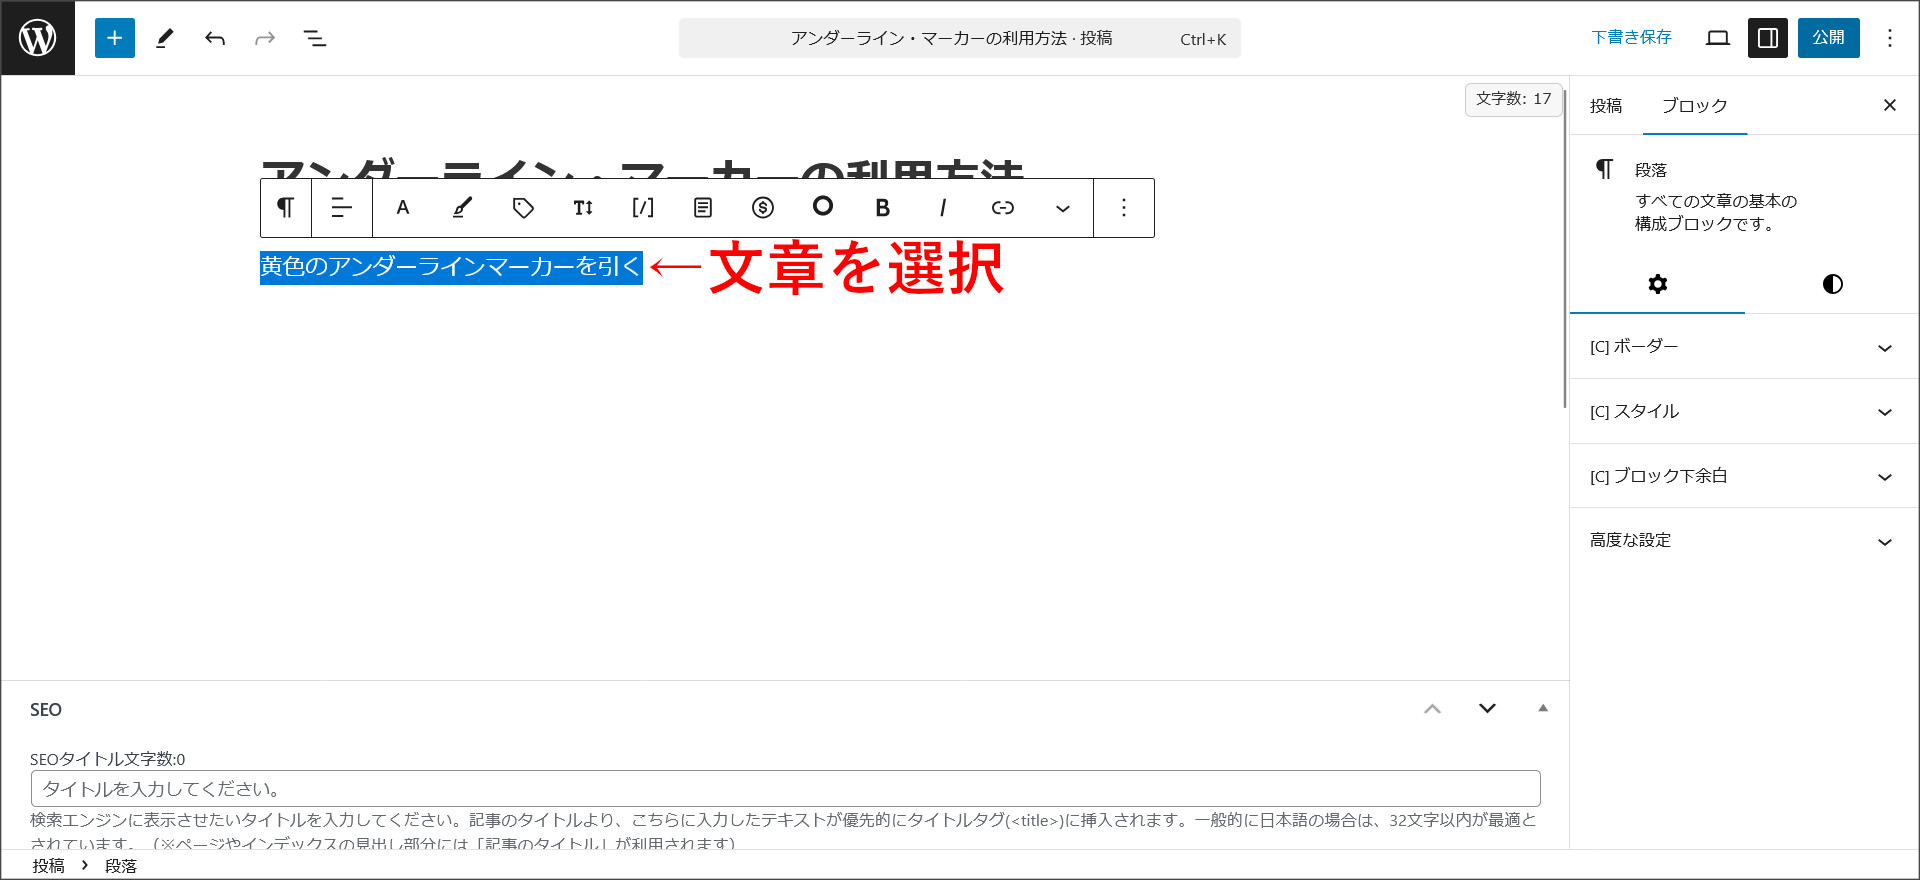1920x880 pixels.
Task: Focus the SEO title input field
Action: click(x=786, y=789)
